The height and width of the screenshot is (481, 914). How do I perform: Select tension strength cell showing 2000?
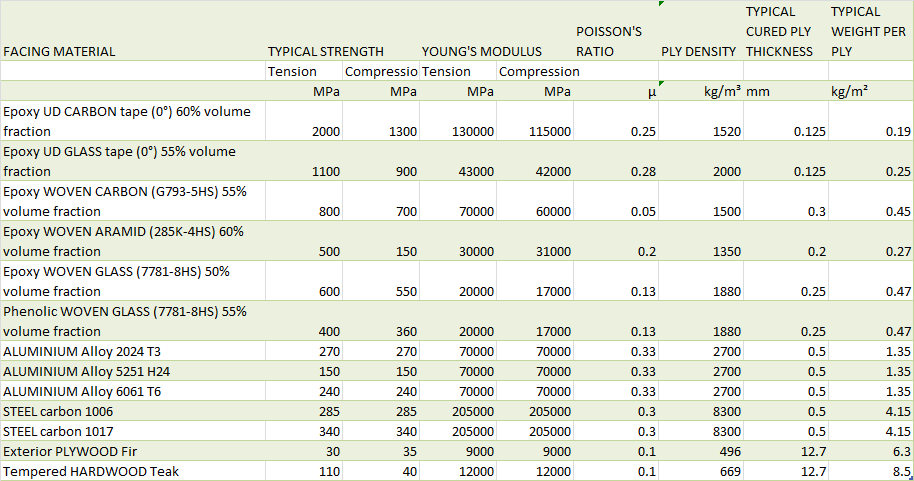[304, 121]
